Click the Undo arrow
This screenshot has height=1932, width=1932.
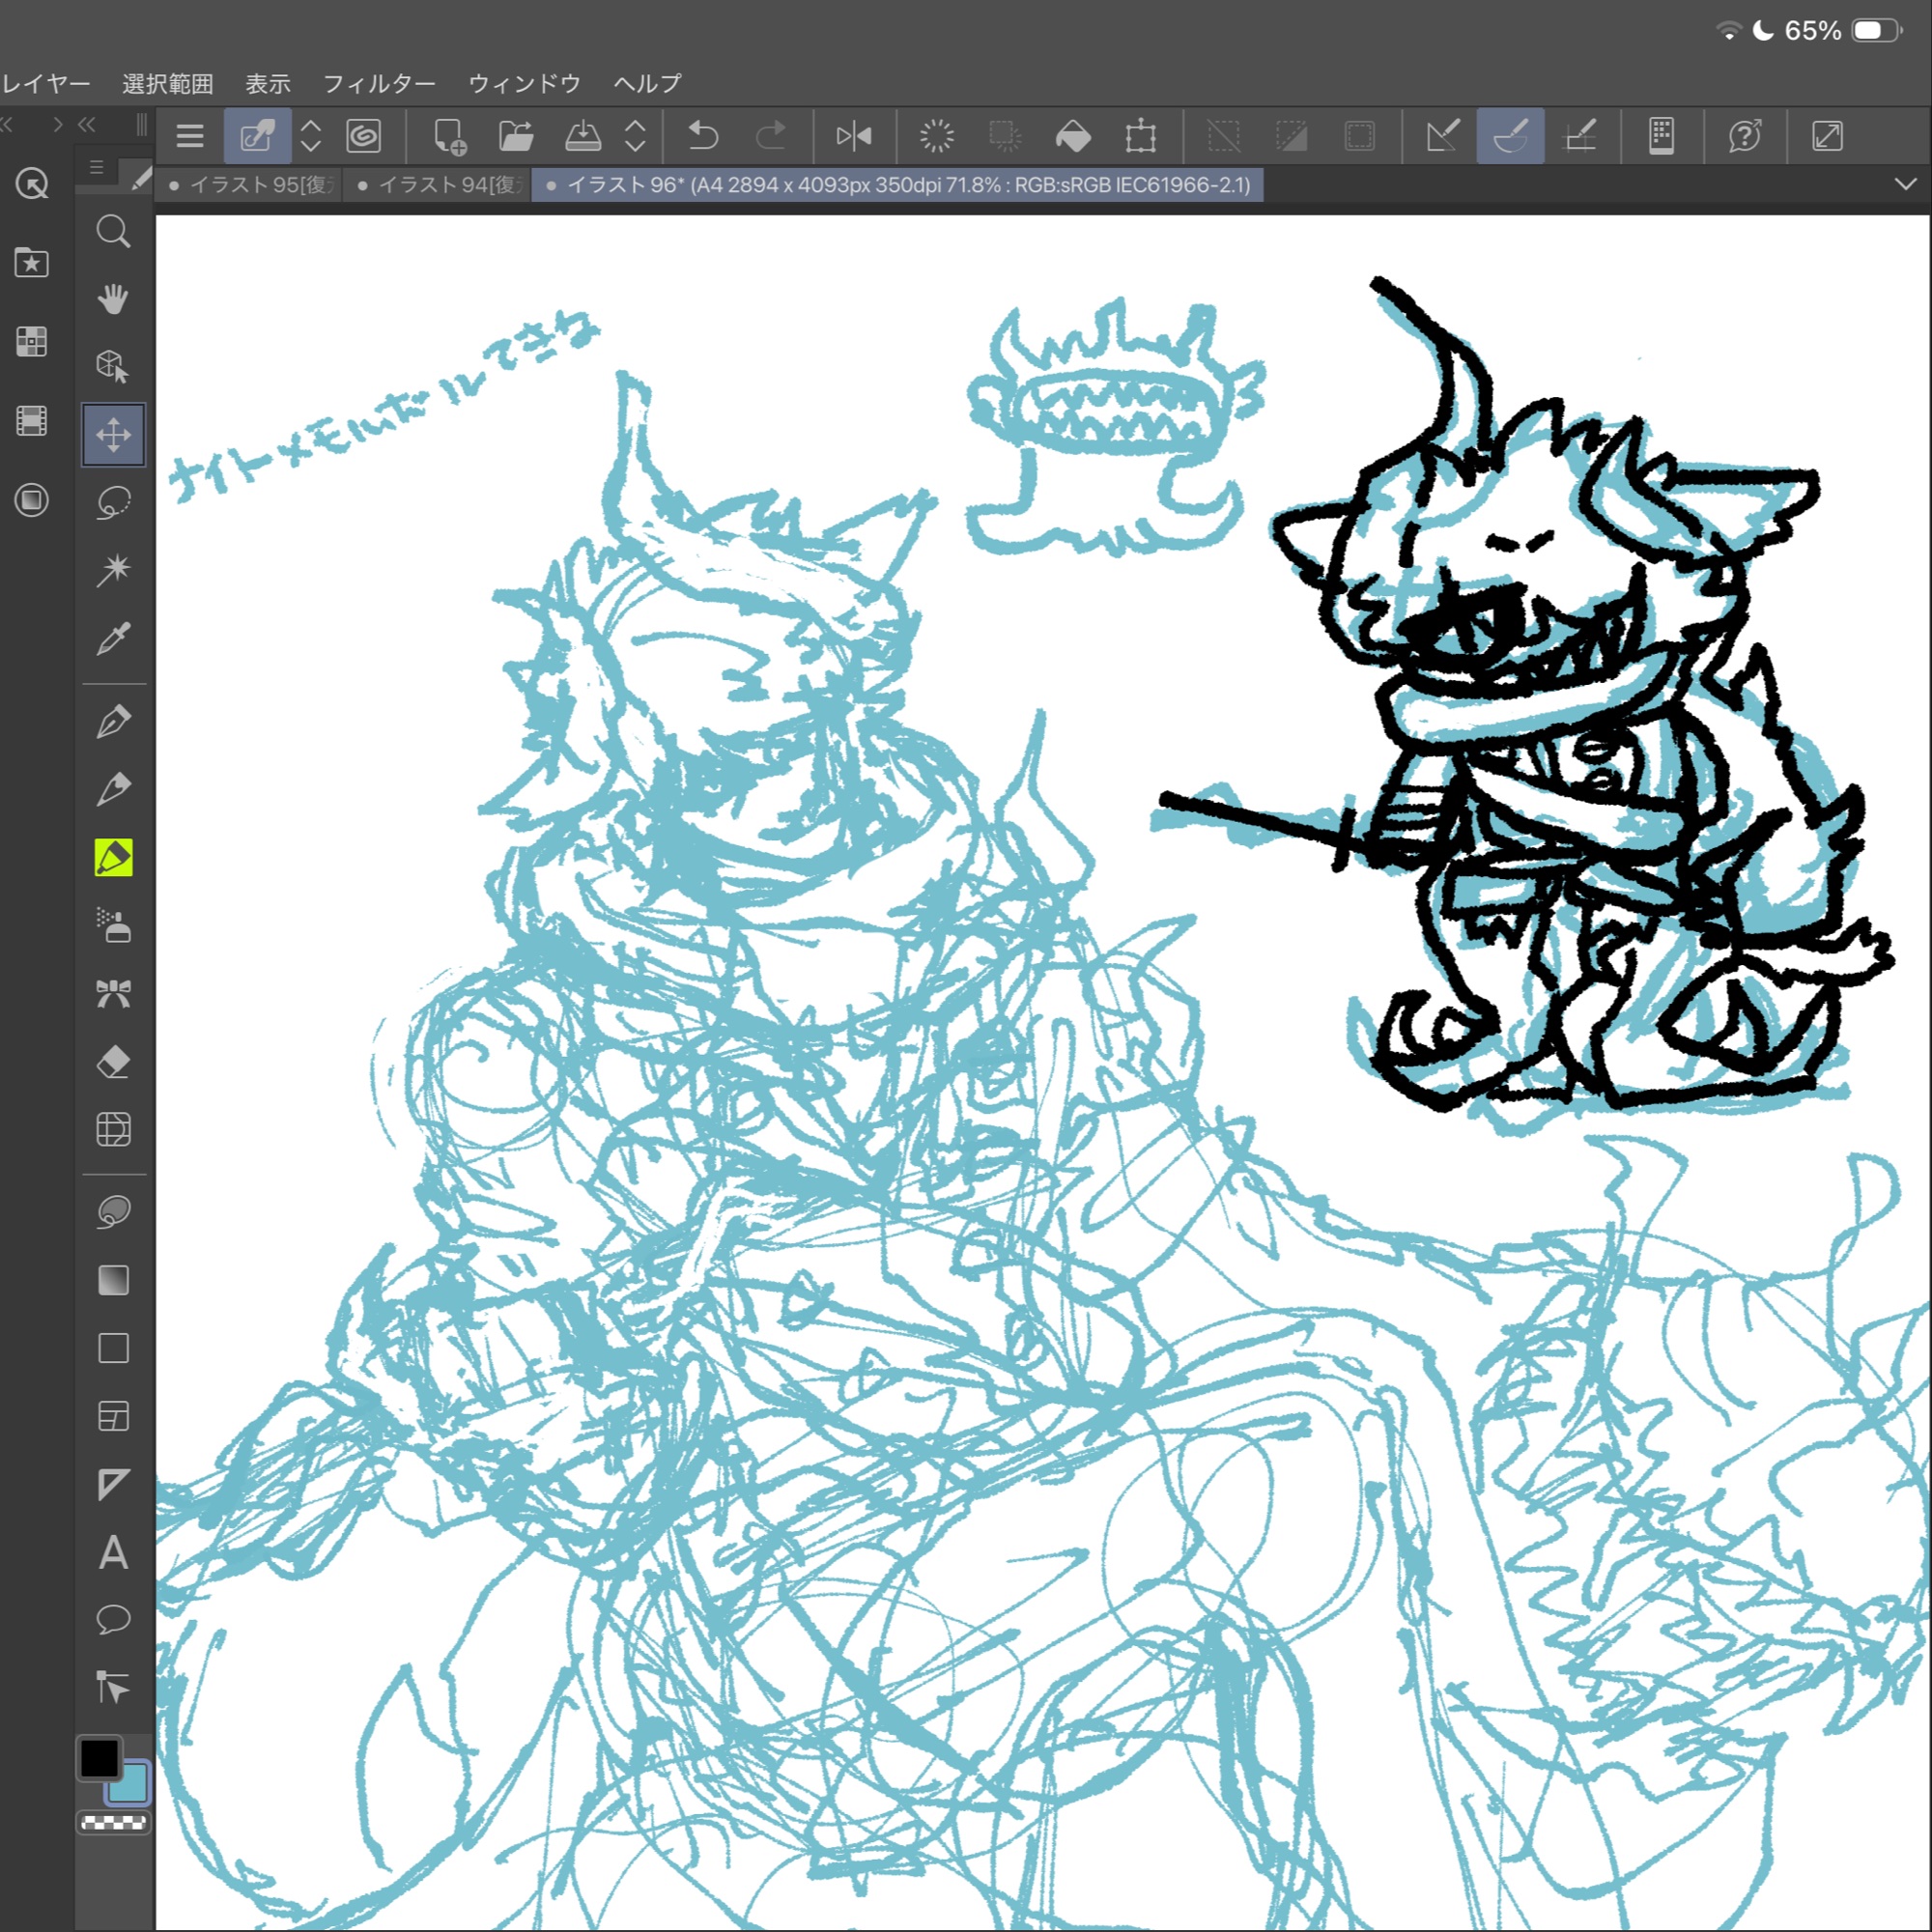pyautogui.click(x=703, y=136)
